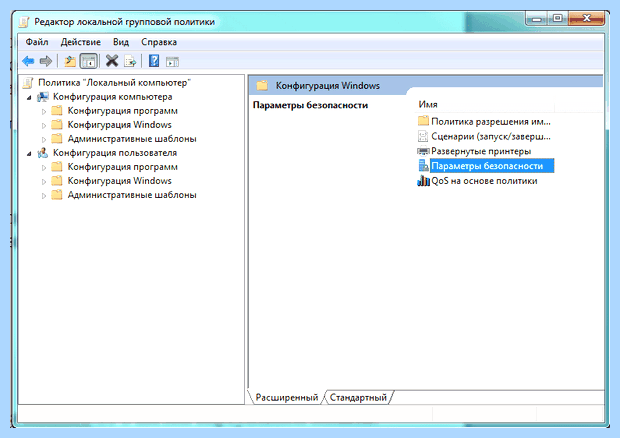Click the Export list toolbar icon

tap(130, 61)
